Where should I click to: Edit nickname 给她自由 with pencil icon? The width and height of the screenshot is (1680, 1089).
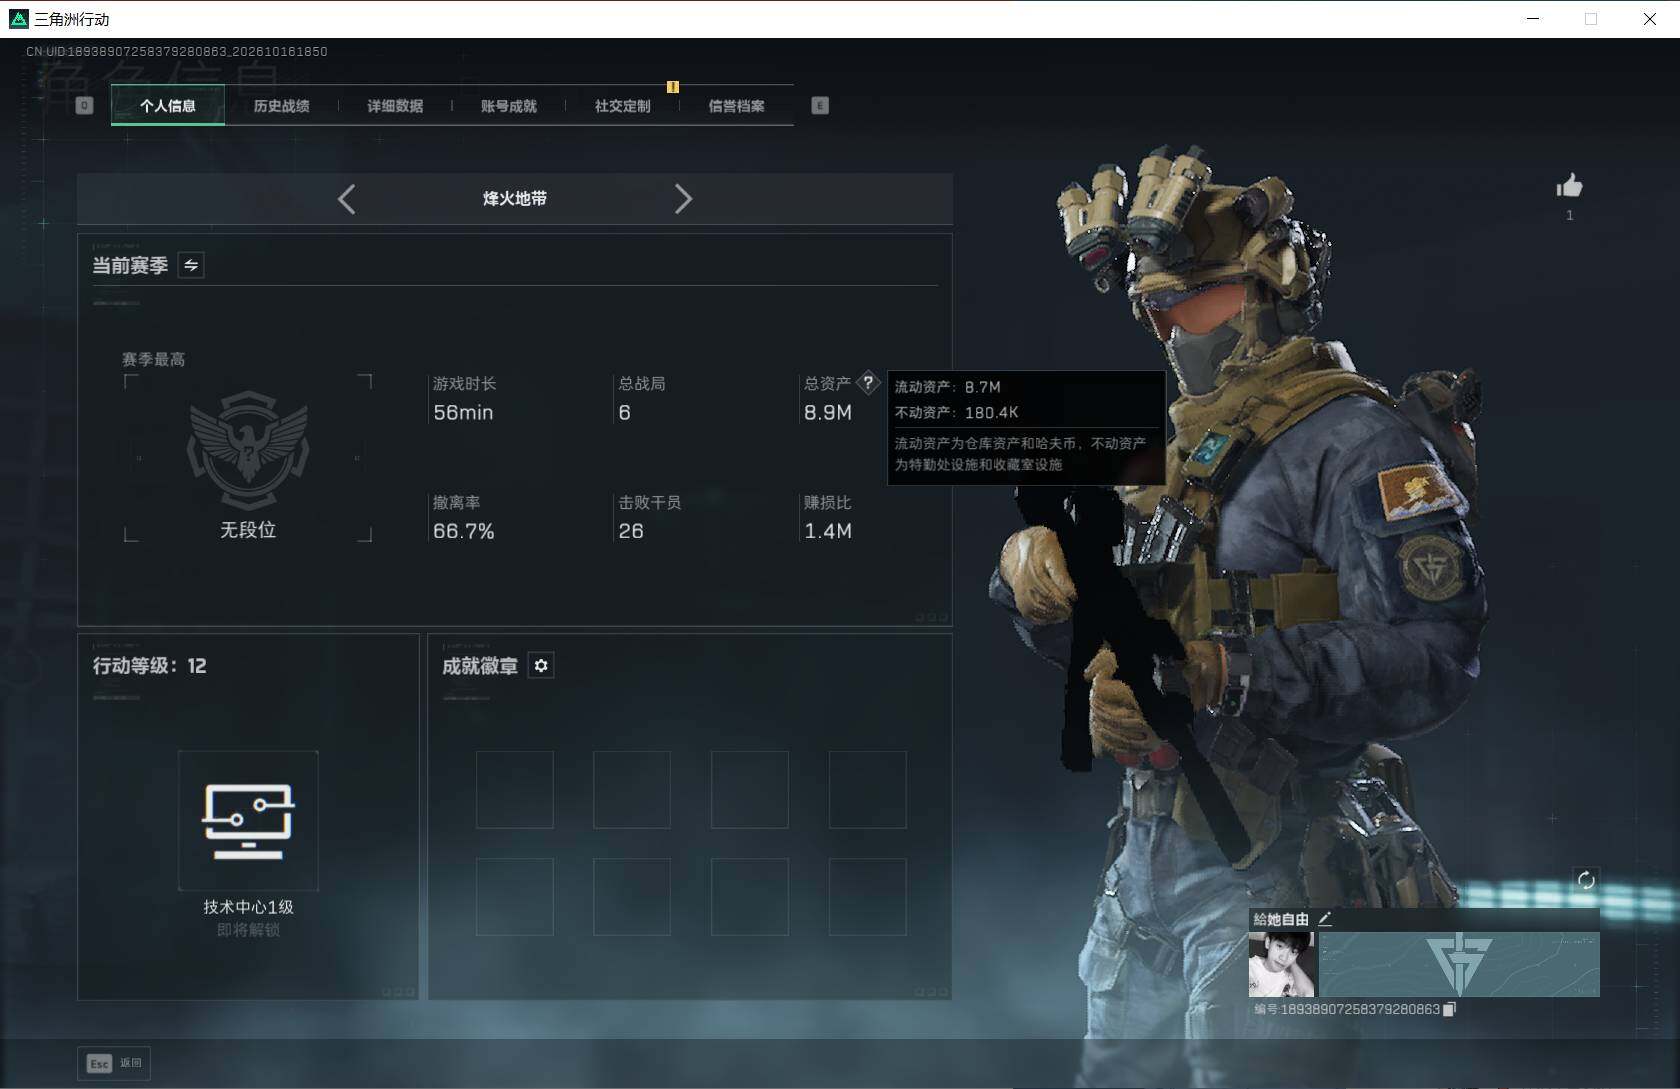(x=1325, y=918)
